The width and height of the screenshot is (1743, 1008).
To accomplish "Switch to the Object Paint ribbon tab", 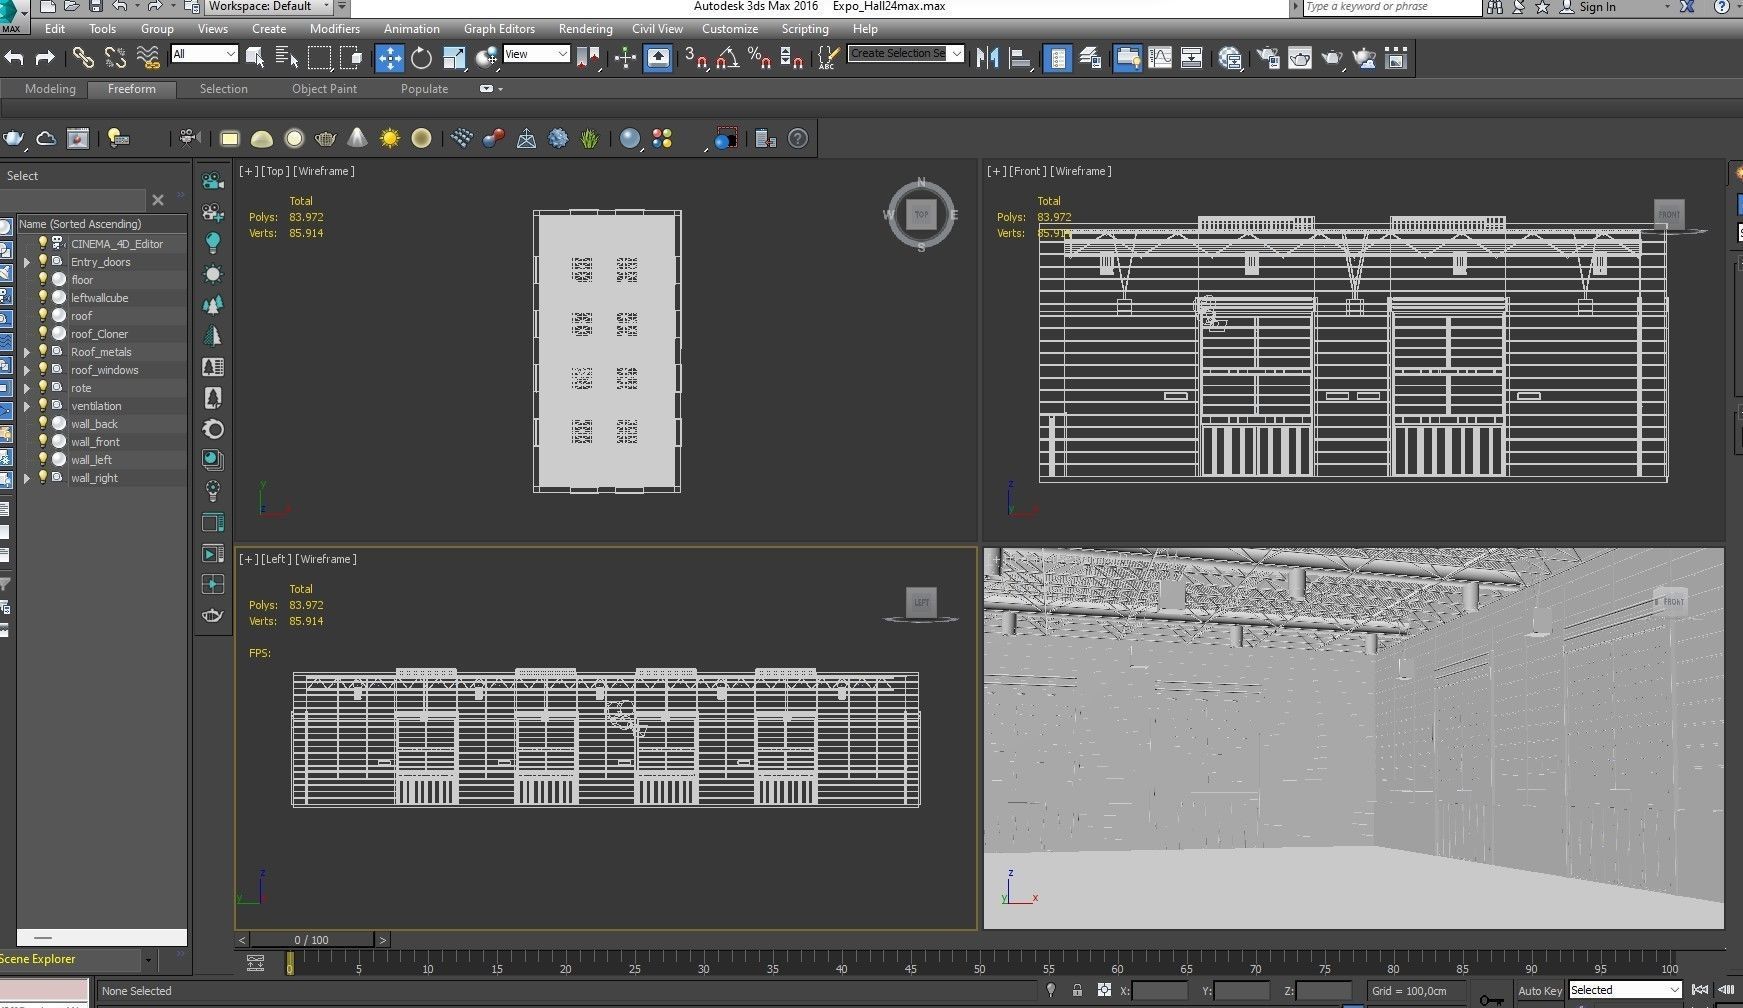I will pyautogui.click(x=324, y=89).
